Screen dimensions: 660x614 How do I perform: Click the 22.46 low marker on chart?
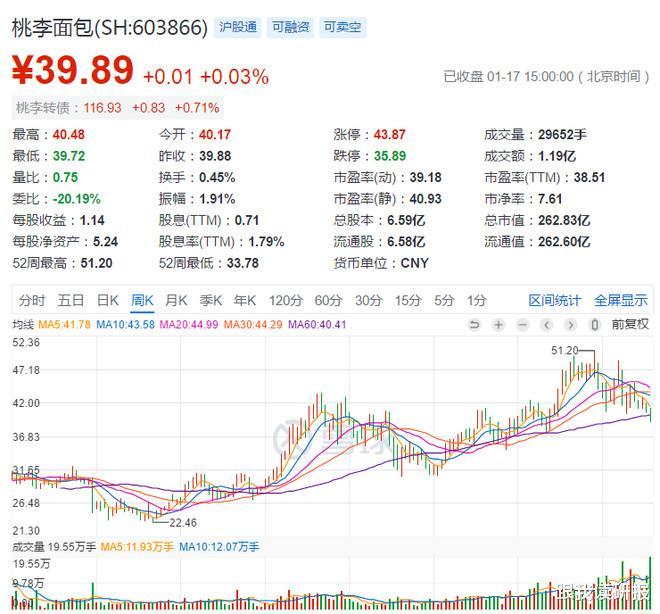pos(183,523)
